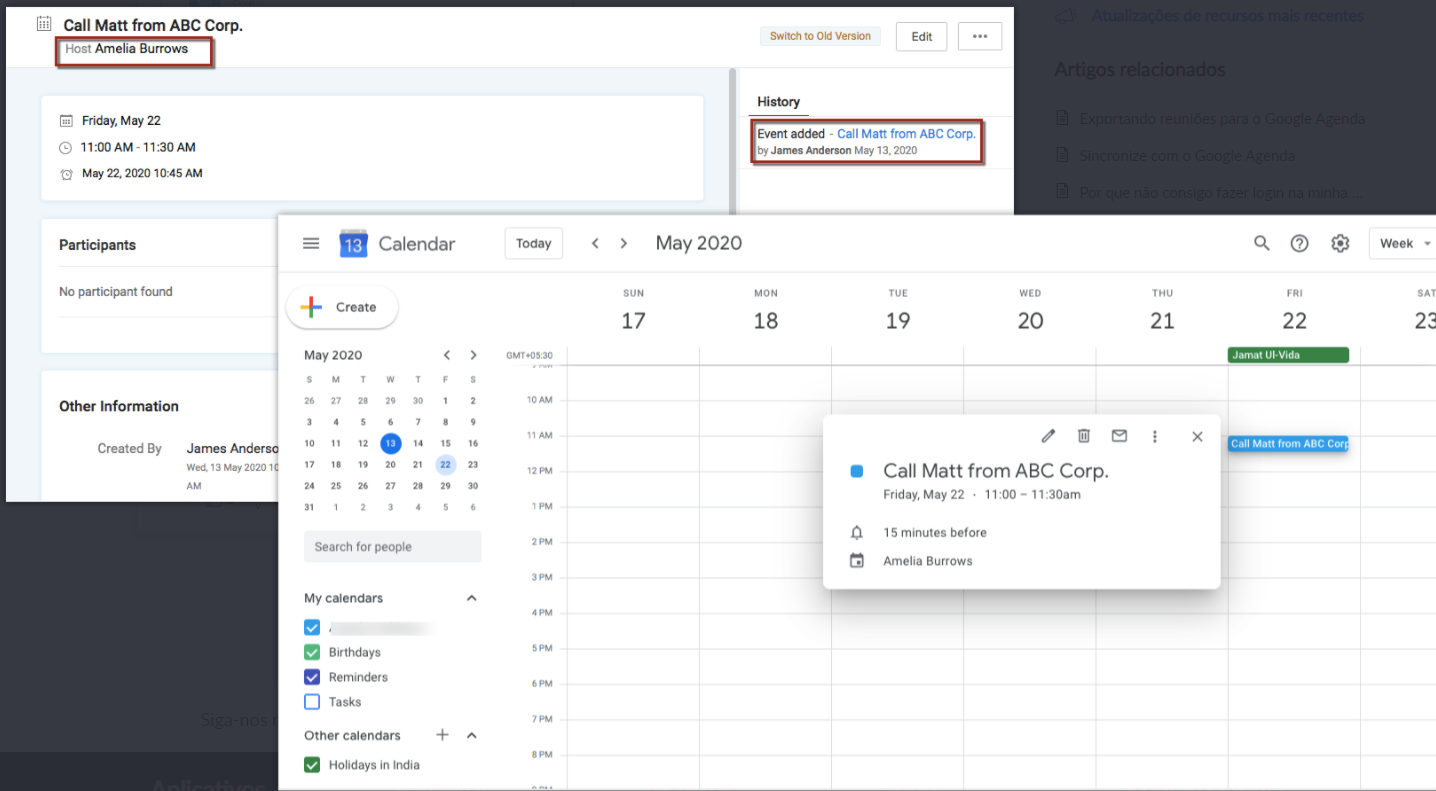1436x791 pixels.
Task: Select Call Matt event on Friday
Action: (1288, 444)
